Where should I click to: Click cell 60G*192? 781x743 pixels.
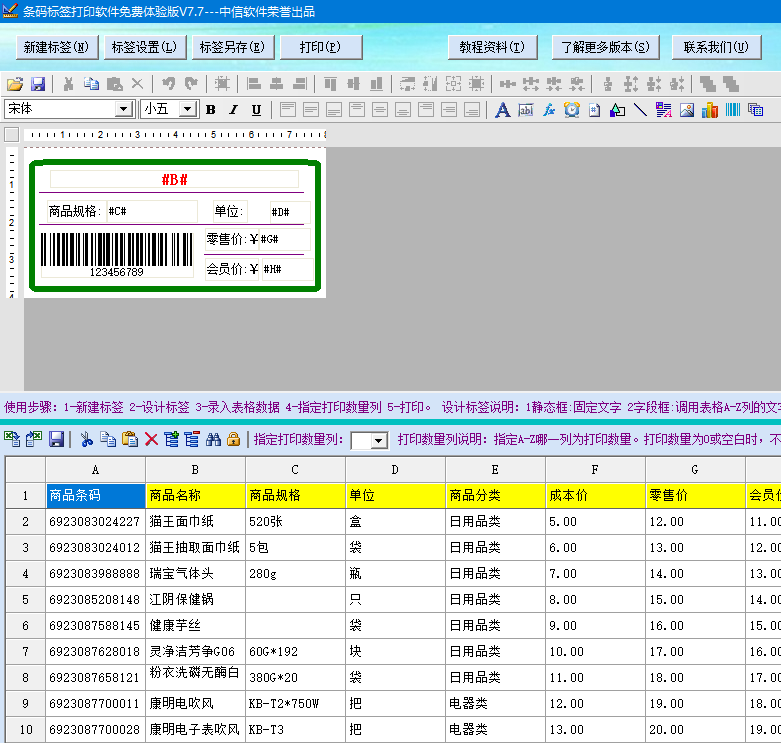coord(295,651)
